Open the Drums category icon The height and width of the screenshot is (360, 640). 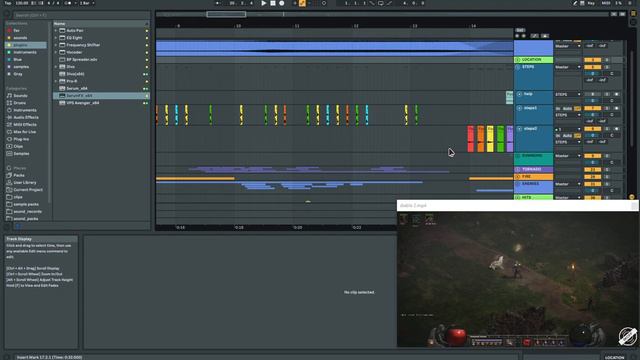pyautogui.click(x=9, y=103)
